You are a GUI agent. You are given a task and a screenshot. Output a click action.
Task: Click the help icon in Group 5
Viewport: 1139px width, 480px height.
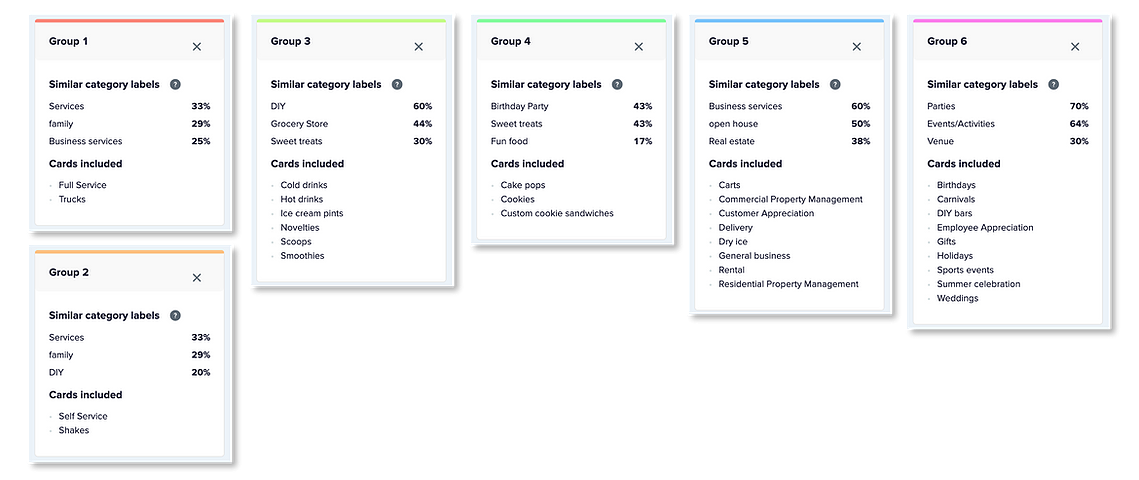[x=835, y=84]
